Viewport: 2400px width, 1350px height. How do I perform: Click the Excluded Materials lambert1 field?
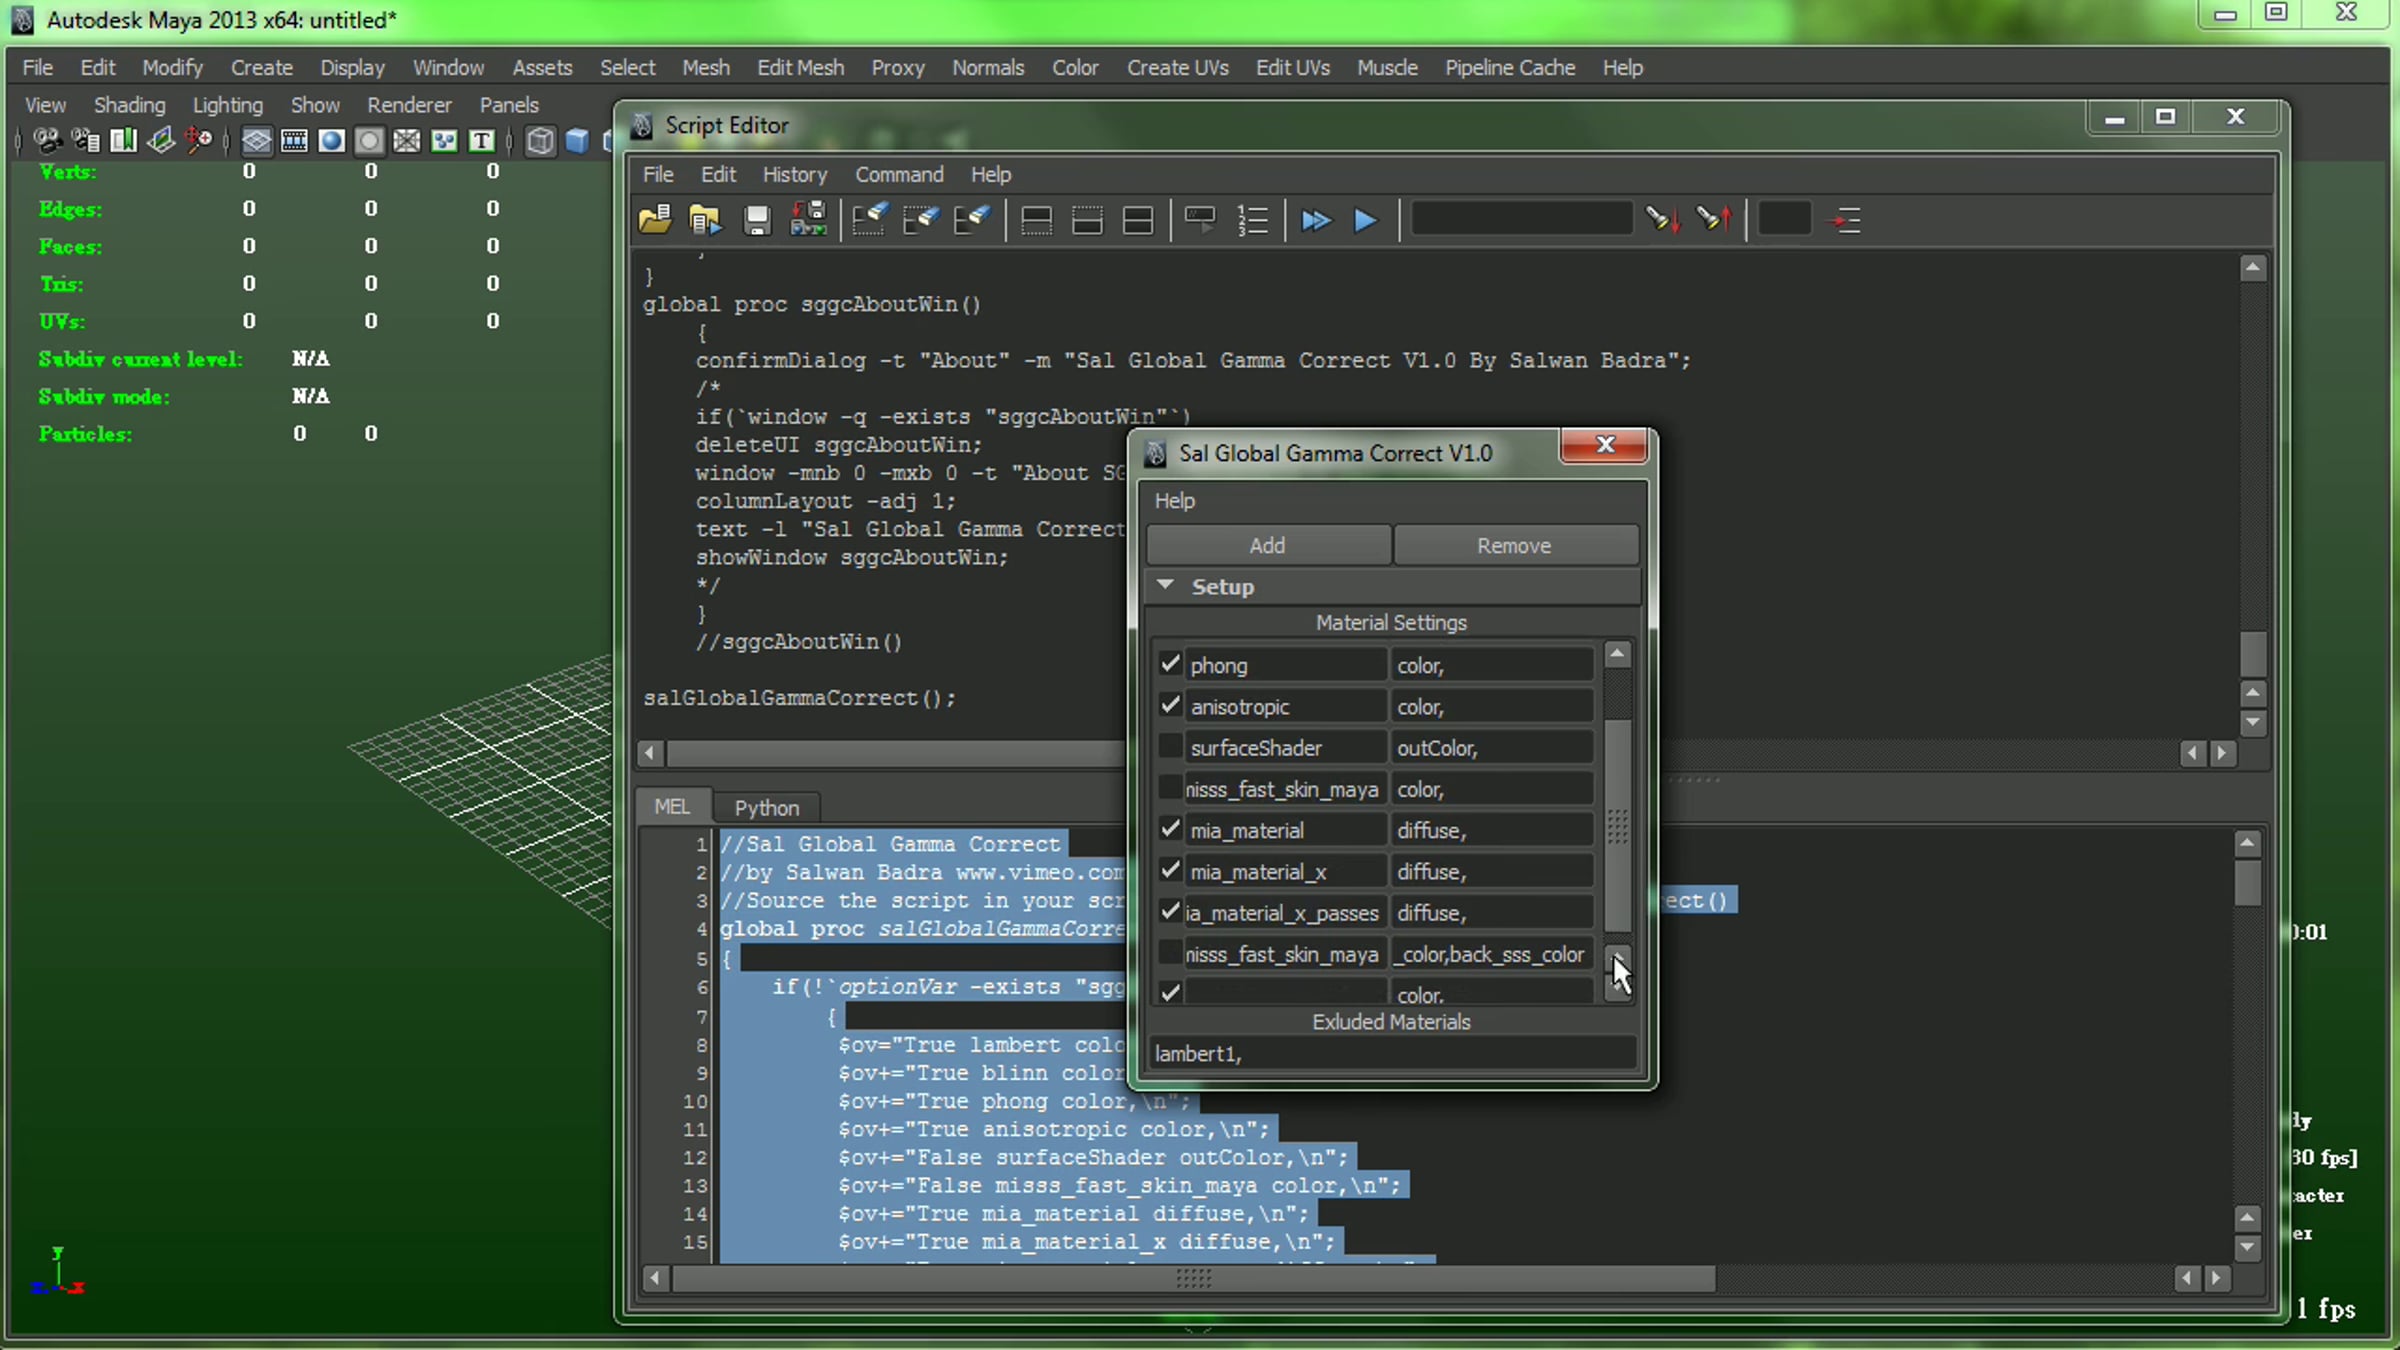(1390, 1053)
